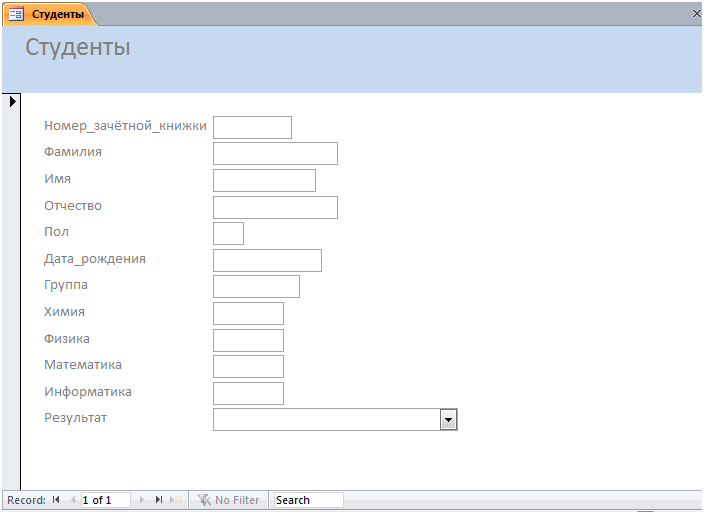Click the Группа field

pos(256,286)
